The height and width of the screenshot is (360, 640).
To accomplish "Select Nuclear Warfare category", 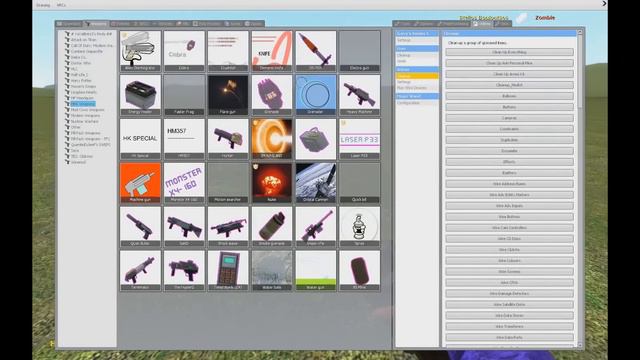I will click(84, 121).
